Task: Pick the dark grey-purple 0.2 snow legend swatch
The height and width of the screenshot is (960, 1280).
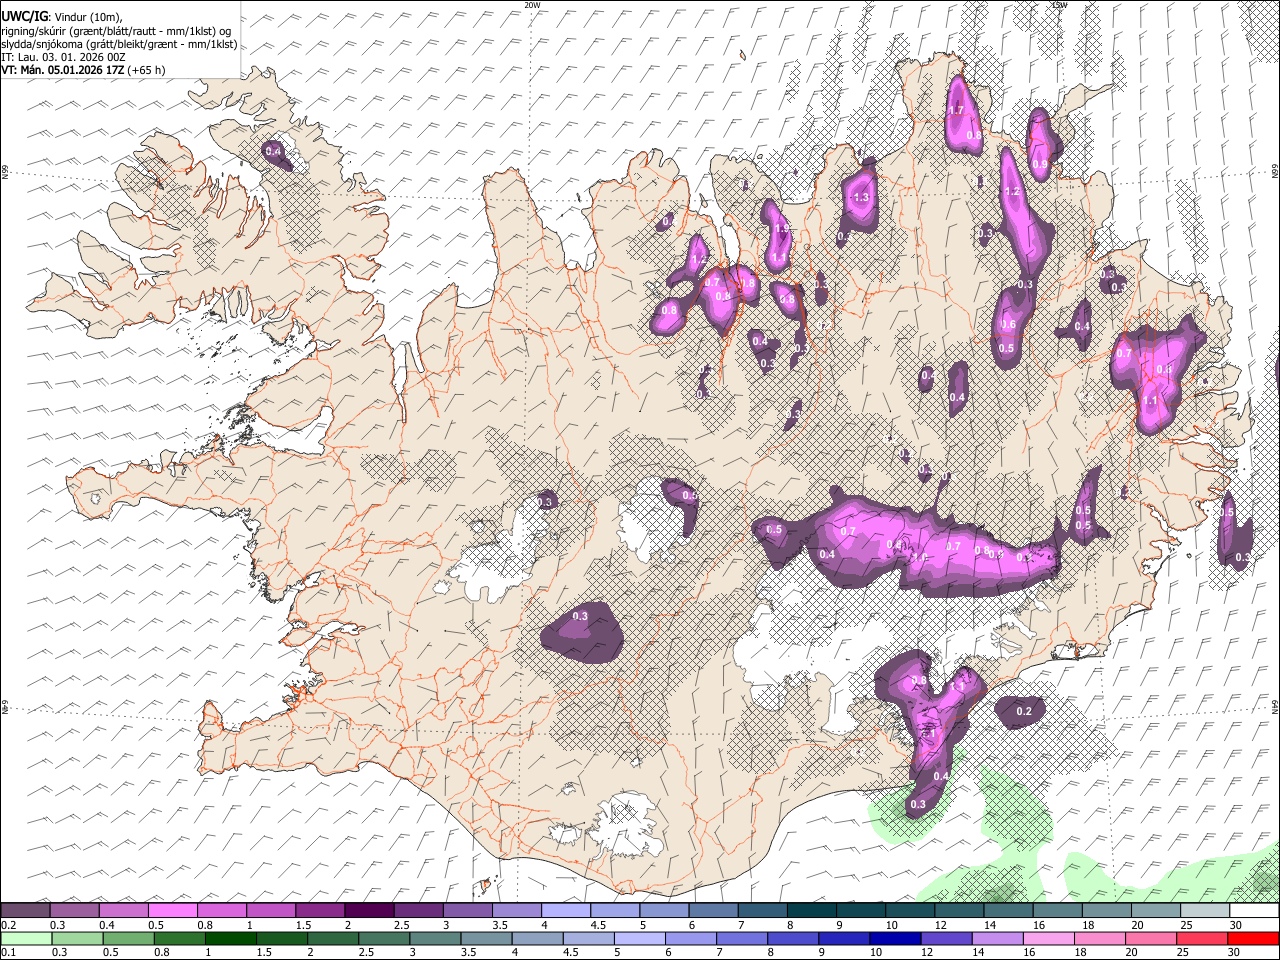Action: pyautogui.click(x=25, y=910)
